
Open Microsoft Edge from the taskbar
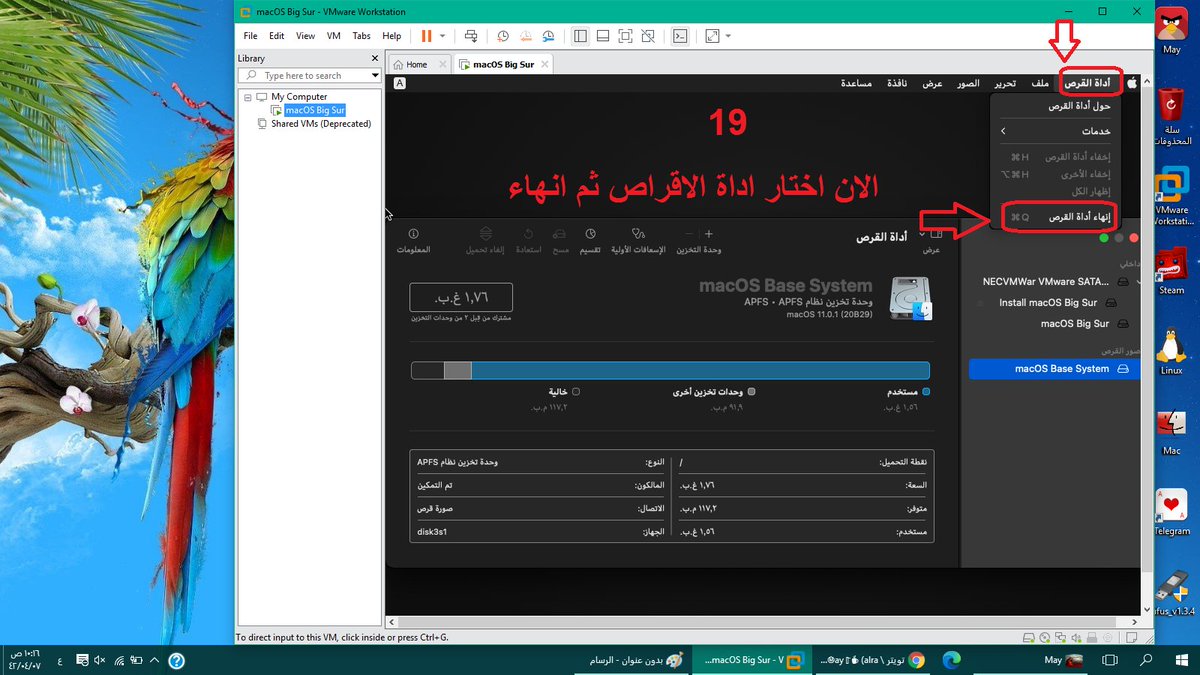(951, 661)
